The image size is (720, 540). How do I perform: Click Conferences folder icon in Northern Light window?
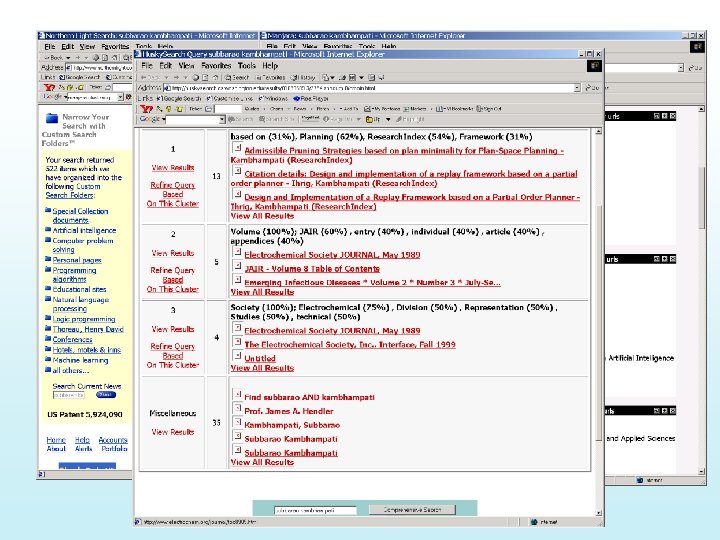tap(48, 339)
